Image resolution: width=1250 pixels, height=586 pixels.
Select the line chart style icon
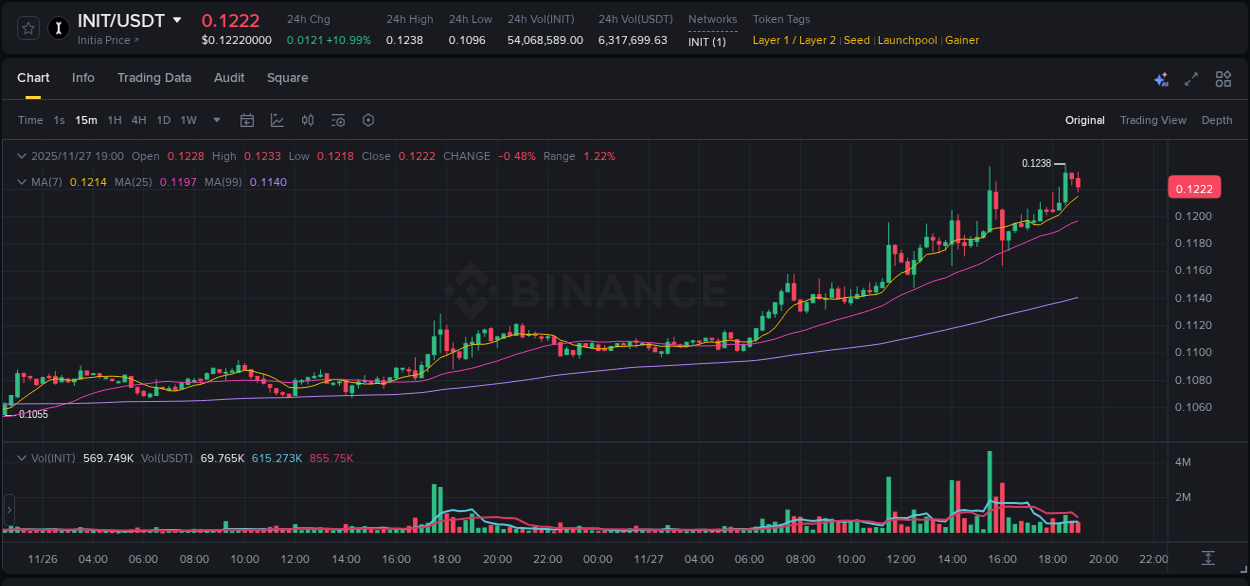(x=277, y=120)
